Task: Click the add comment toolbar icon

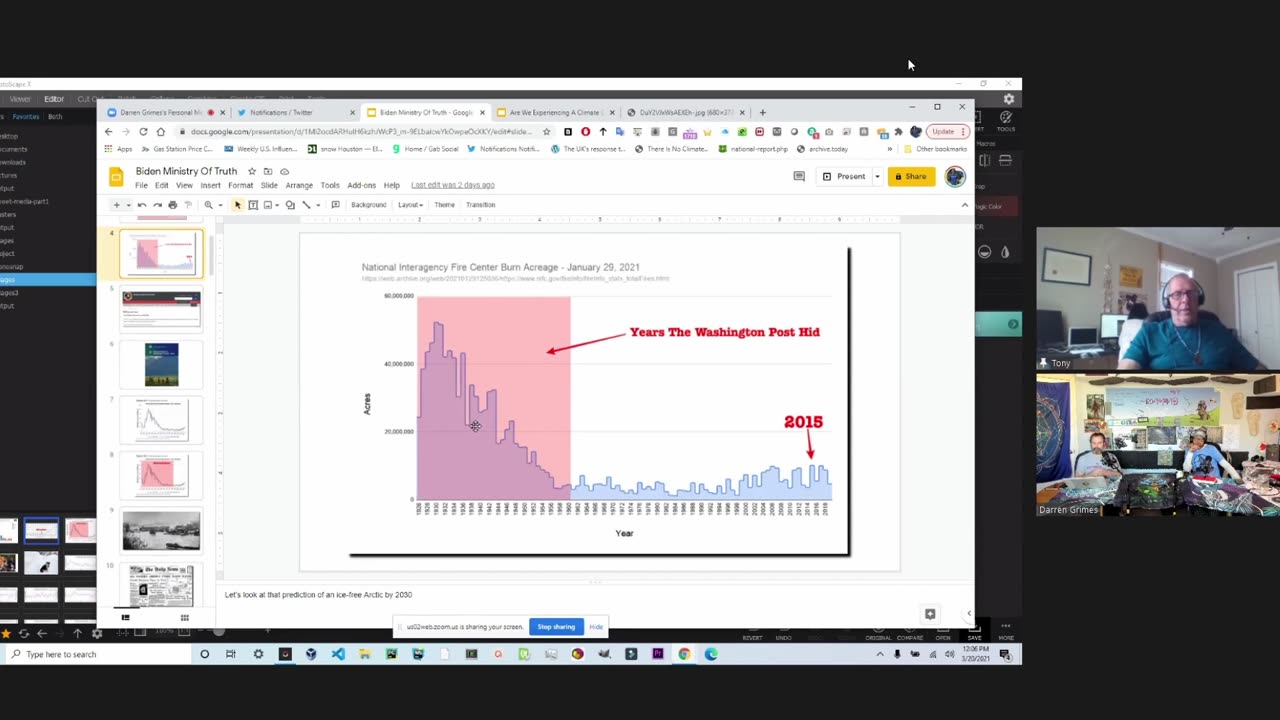Action: click(335, 205)
